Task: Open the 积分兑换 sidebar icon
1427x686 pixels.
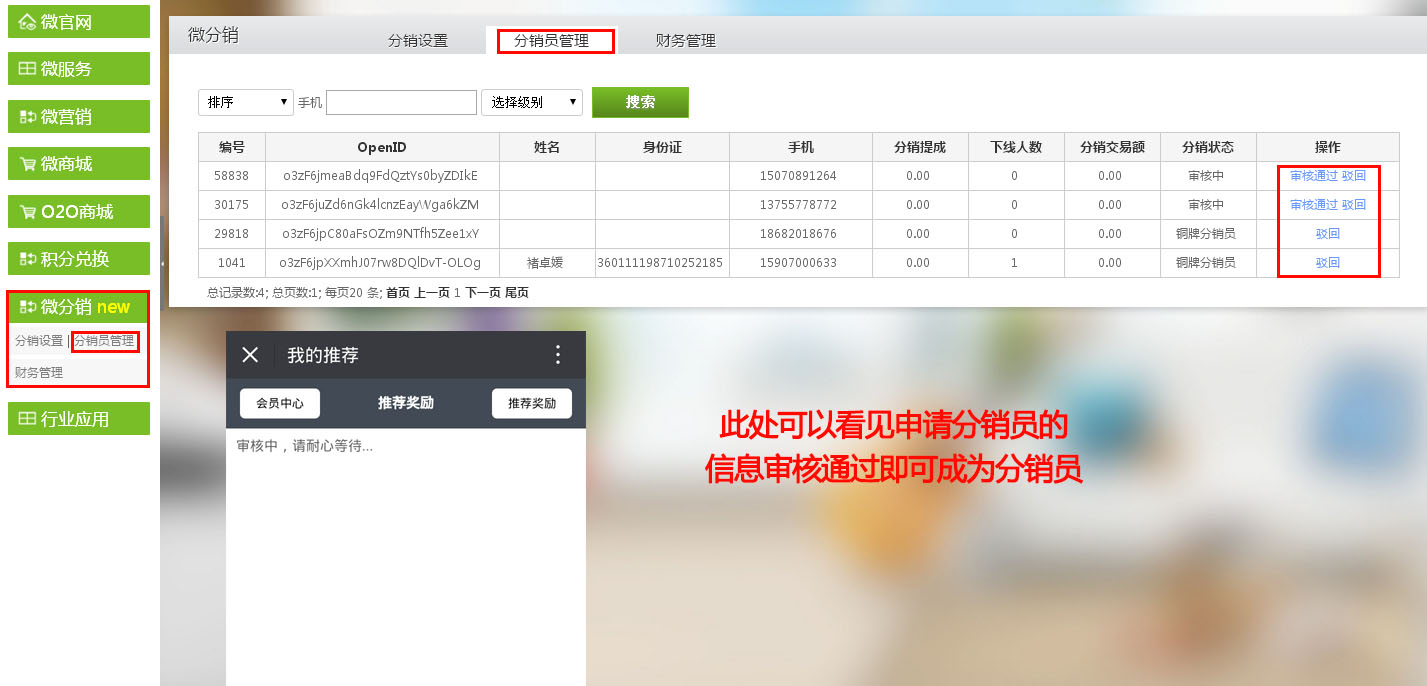Action: pyautogui.click(x=28, y=259)
